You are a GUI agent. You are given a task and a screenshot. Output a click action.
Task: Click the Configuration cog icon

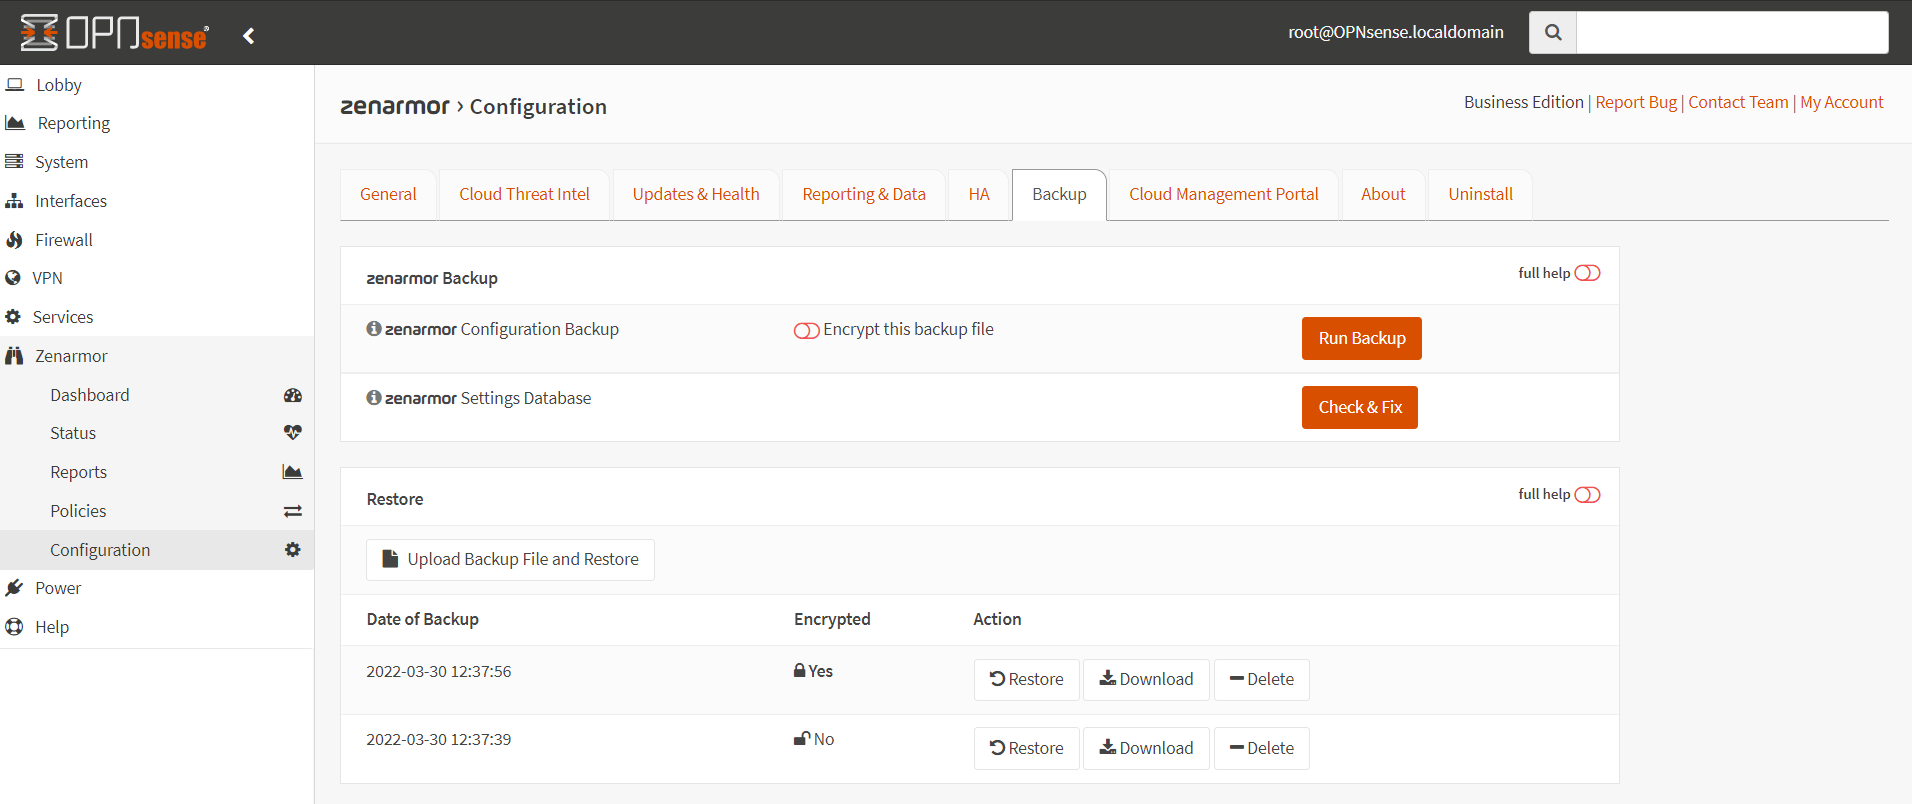tap(293, 549)
